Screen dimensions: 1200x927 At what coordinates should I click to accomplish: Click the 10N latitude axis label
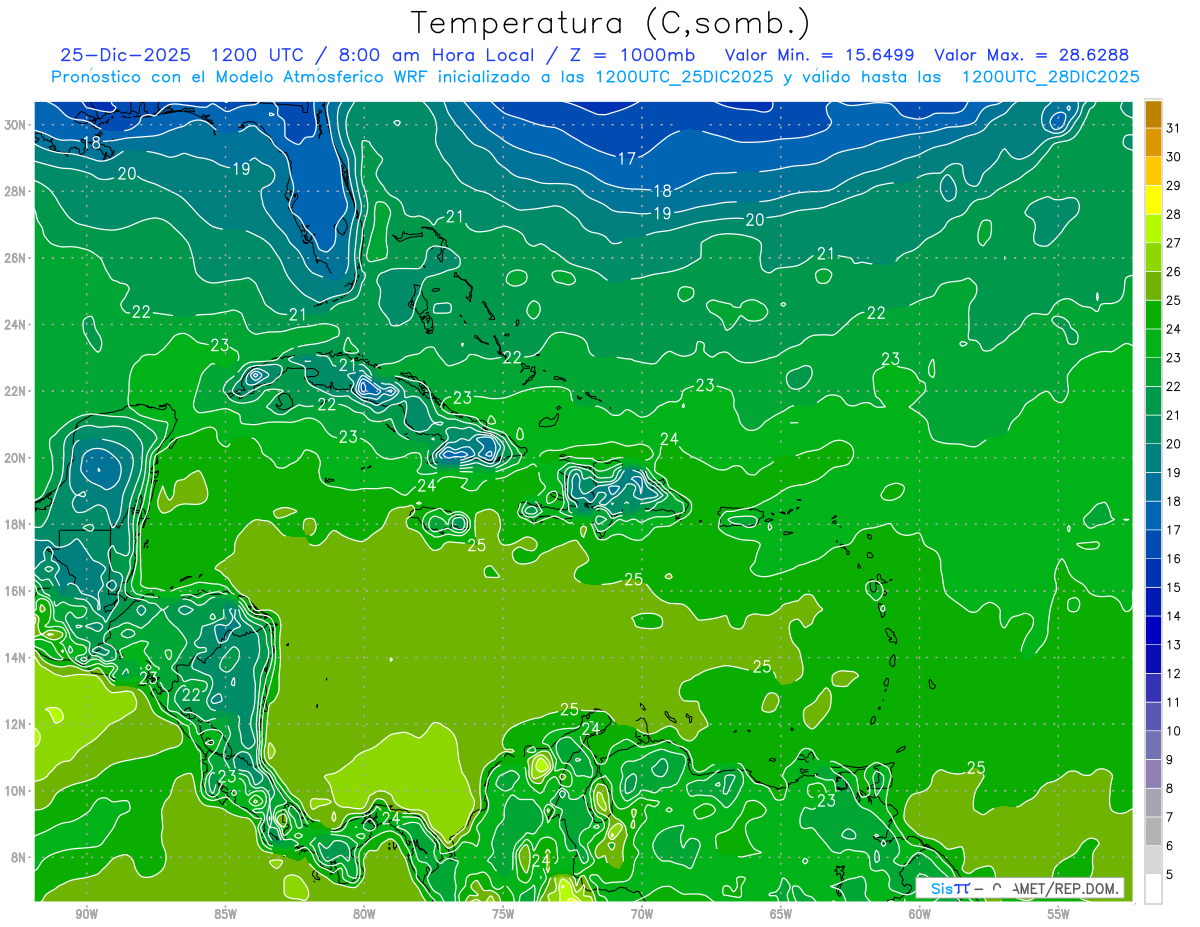[17, 790]
